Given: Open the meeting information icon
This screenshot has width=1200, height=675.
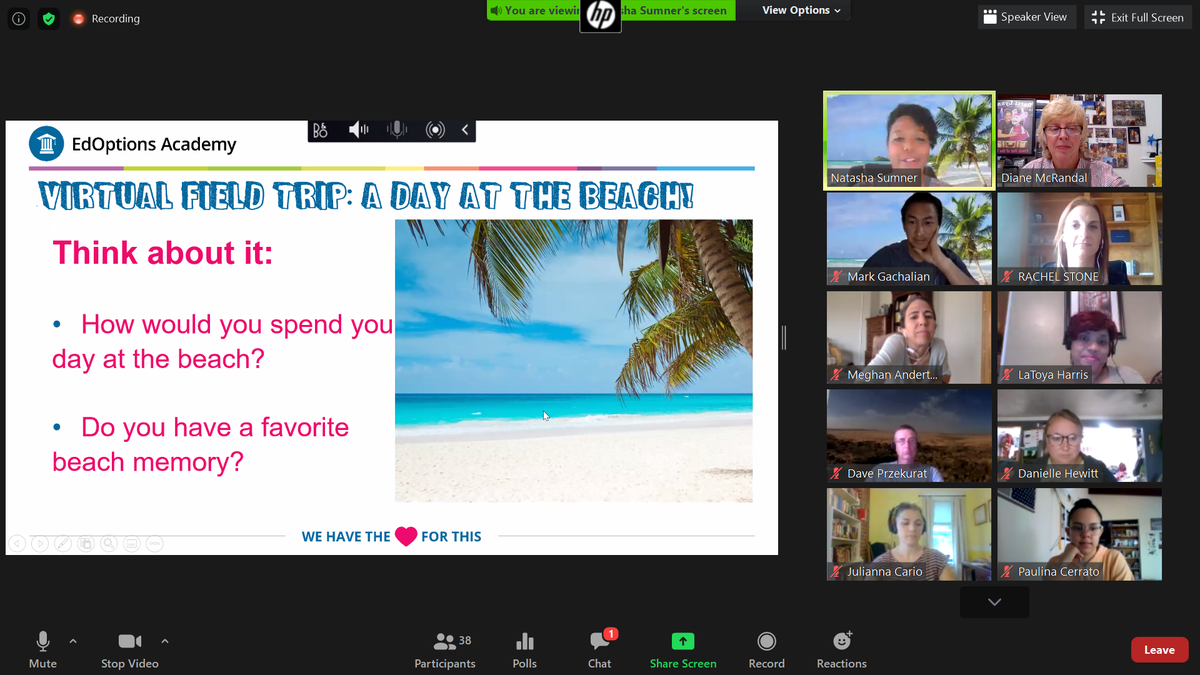Looking at the screenshot, I should tap(18, 18).
